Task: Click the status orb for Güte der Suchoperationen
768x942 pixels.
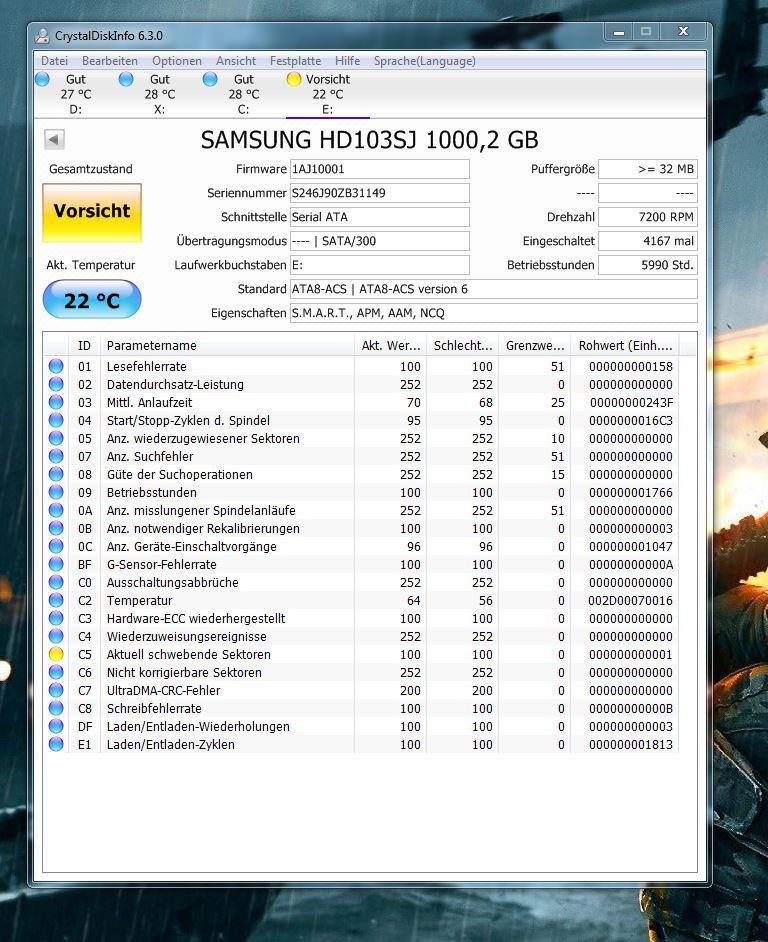Action: [56, 474]
